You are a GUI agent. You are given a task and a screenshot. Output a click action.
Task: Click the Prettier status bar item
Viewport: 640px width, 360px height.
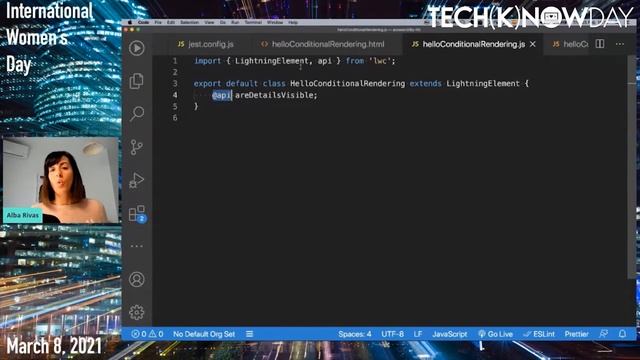tap(576, 334)
